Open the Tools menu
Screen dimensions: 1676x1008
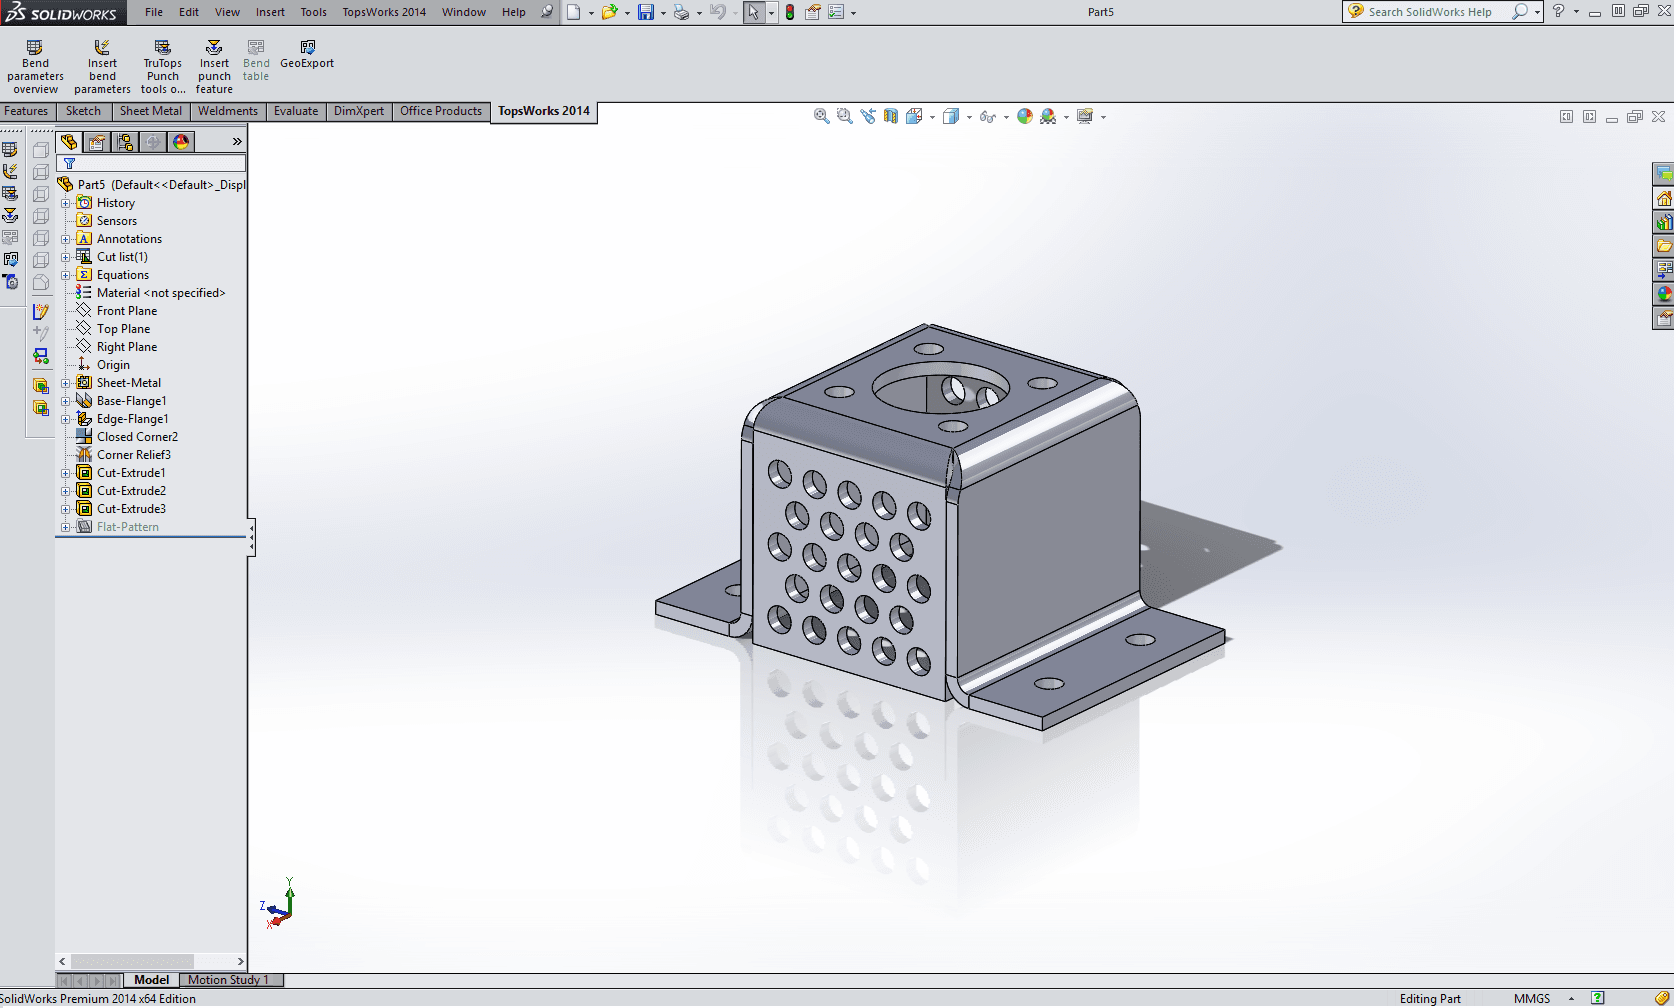[x=313, y=12]
